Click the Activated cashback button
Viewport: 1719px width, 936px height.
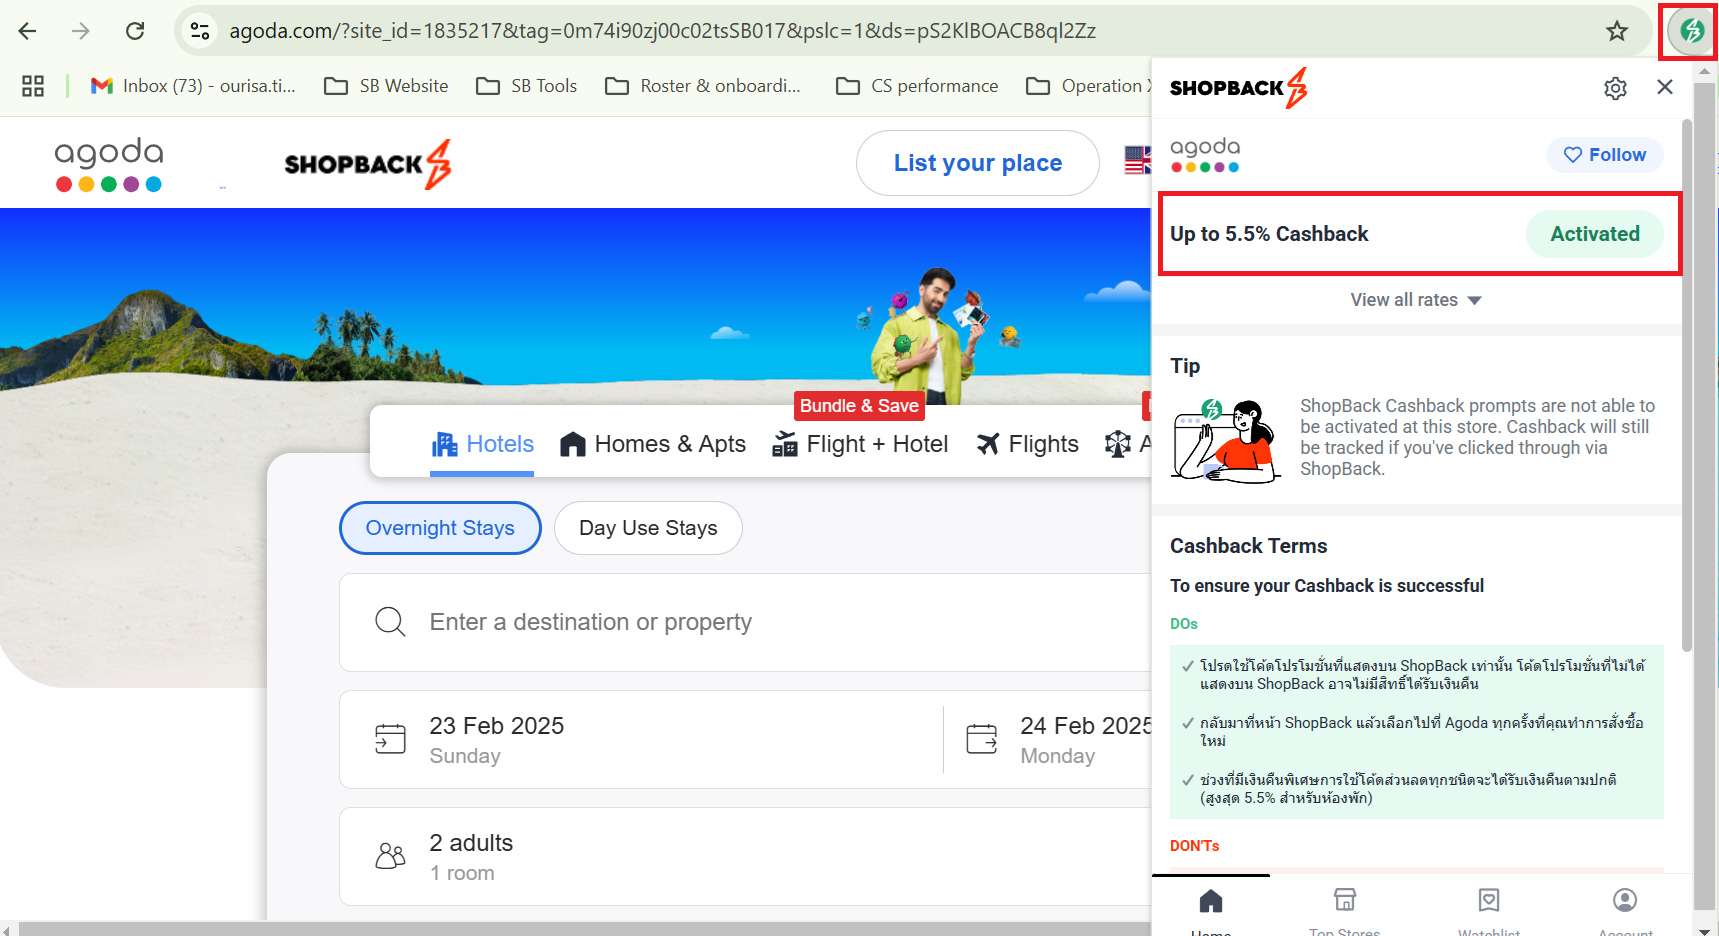pos(1595,234)
